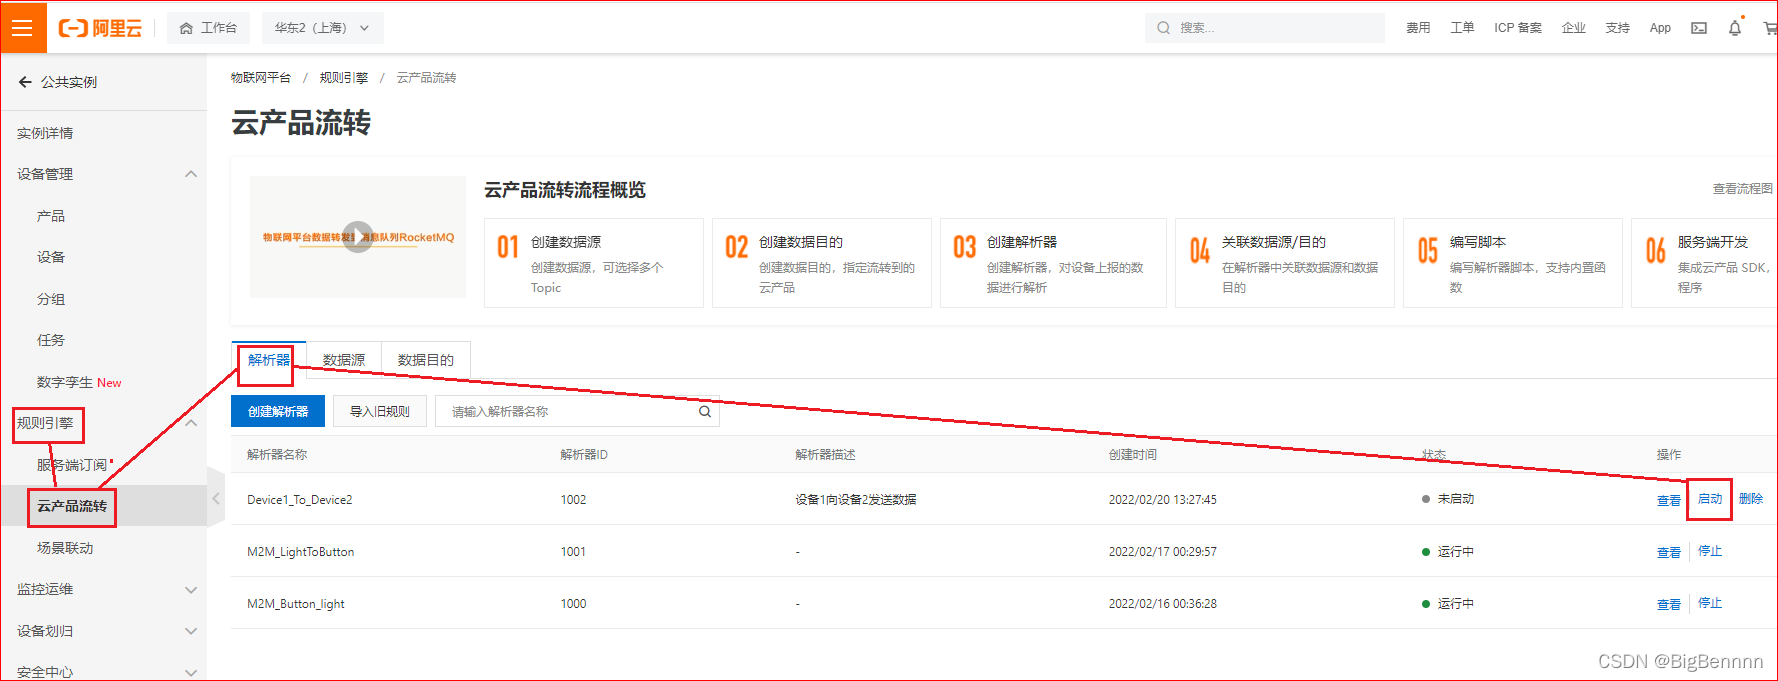Expand the 安全中心 section
This screenshot has height=681, width=1778.
pos(191,672)
